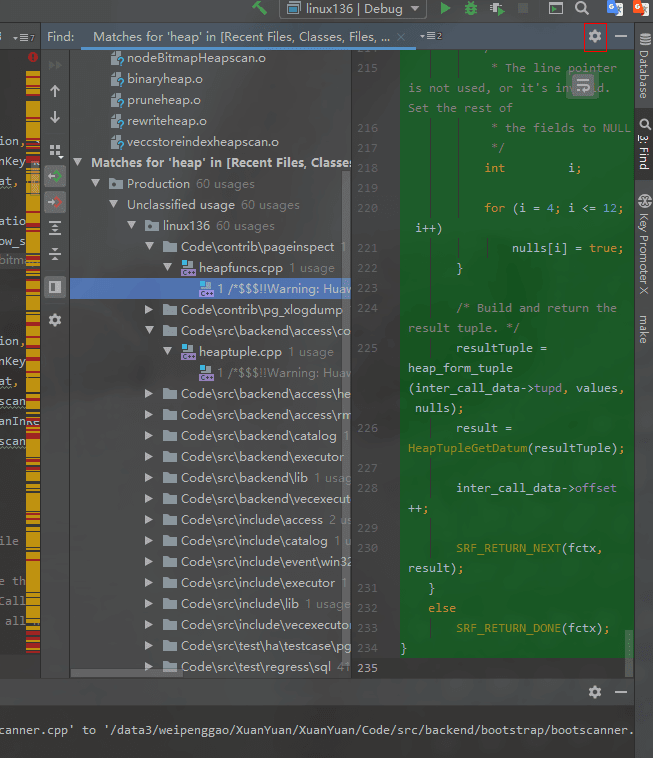Click SRF_RETURN_DONE(fctx) in preview
The height and width of the screenshot is (758, 653).
(x=533, y=628)
